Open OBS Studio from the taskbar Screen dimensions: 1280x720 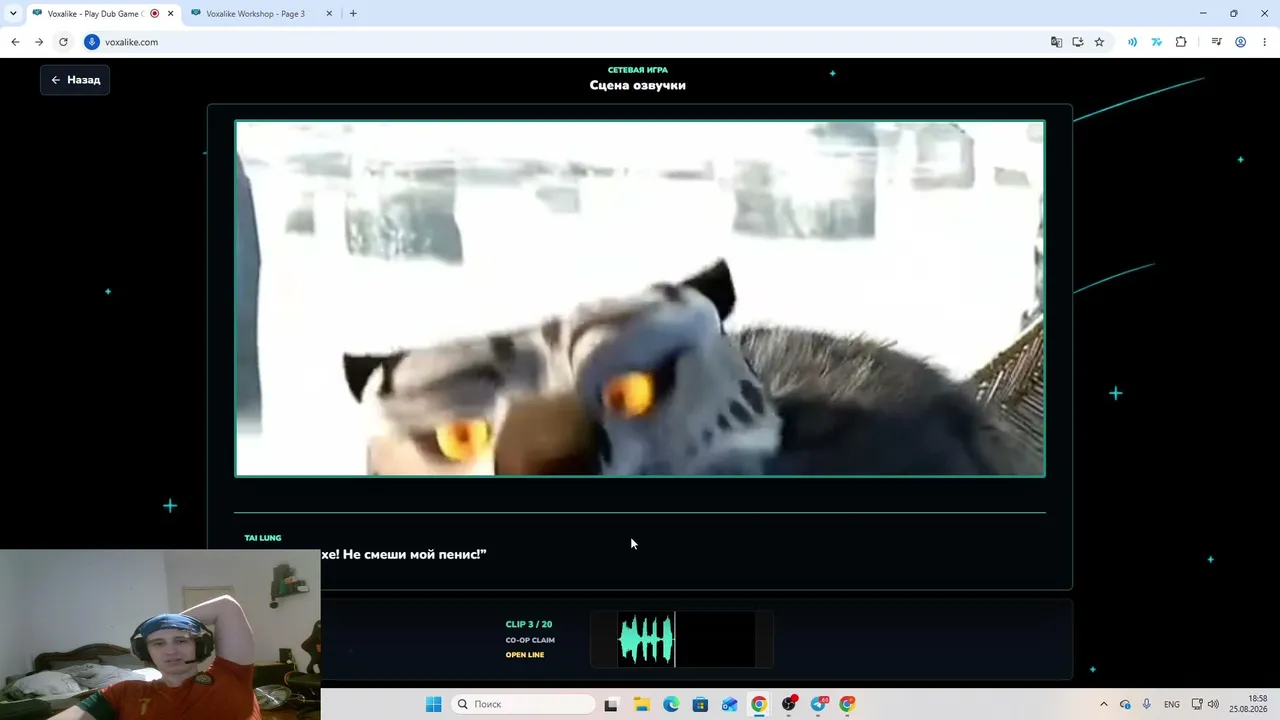[x=789, y=704]
